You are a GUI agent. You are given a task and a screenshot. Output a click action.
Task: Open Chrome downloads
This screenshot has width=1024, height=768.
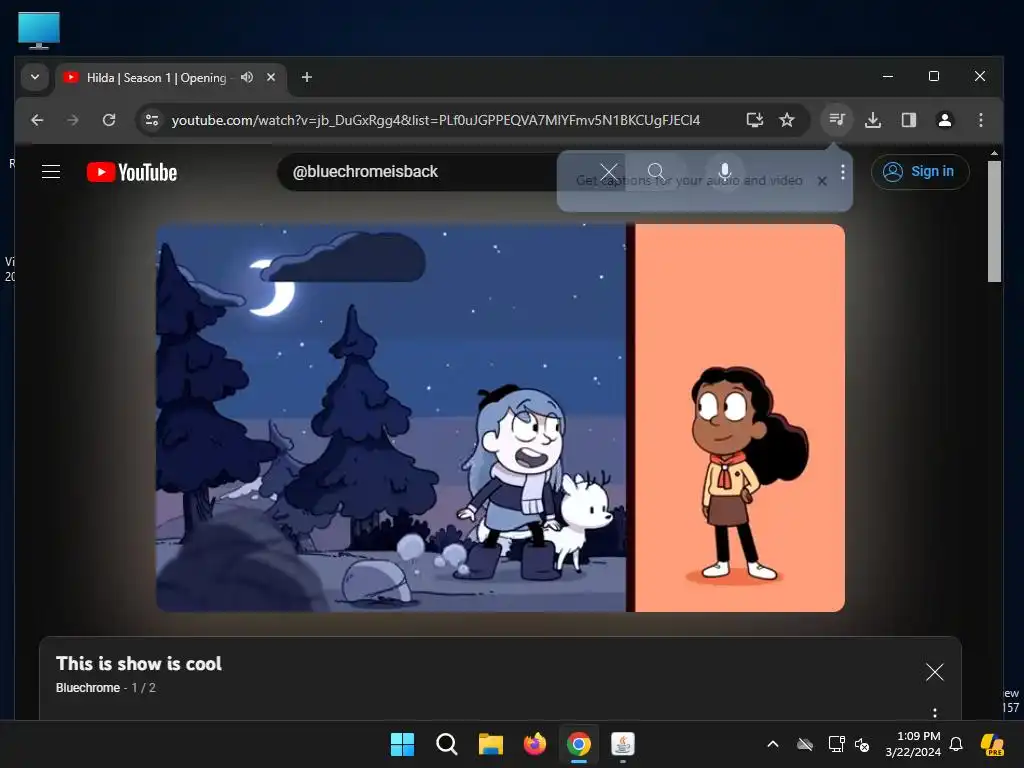(x=873, y=120)
